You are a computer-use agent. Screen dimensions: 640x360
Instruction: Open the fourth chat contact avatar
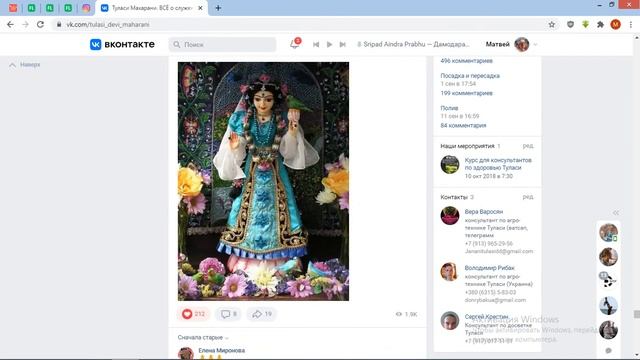pos(608,306)
